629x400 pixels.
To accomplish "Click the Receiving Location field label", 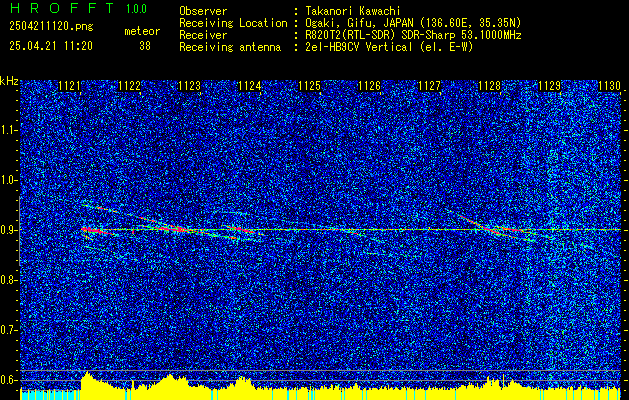I will click(233, 23).
